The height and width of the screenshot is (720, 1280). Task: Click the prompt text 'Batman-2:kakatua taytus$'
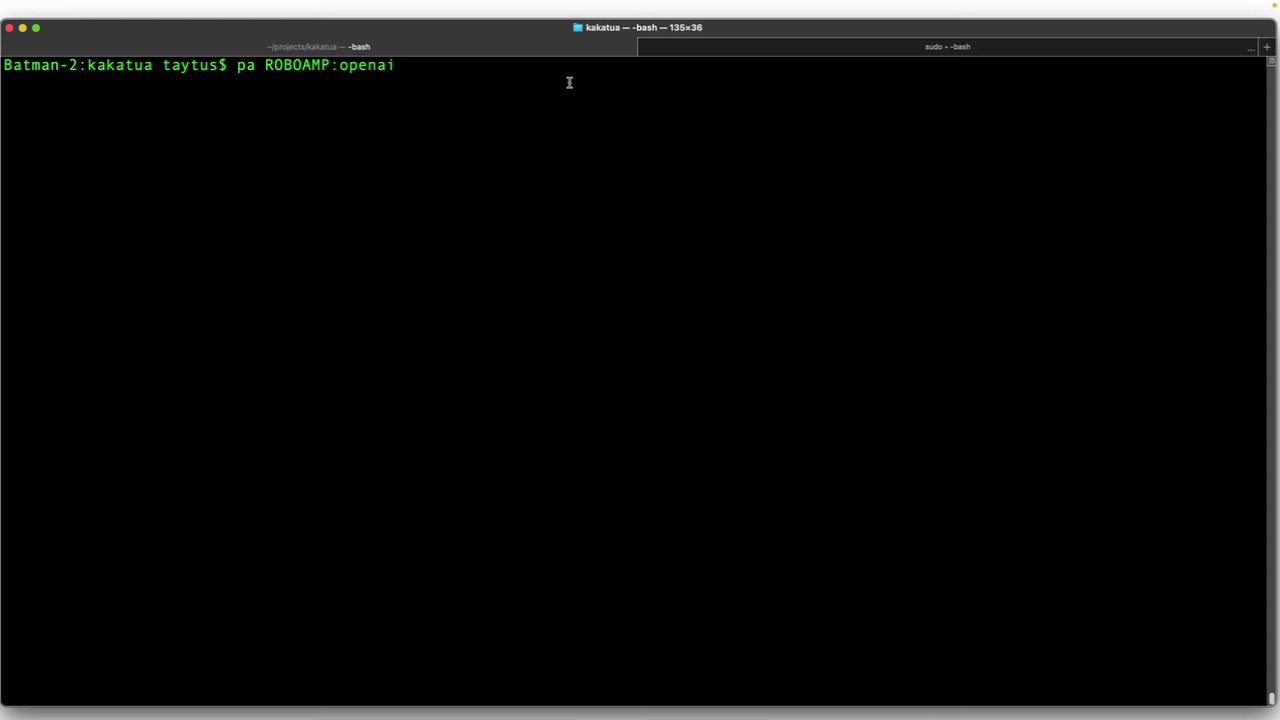[x=115, y=65]
